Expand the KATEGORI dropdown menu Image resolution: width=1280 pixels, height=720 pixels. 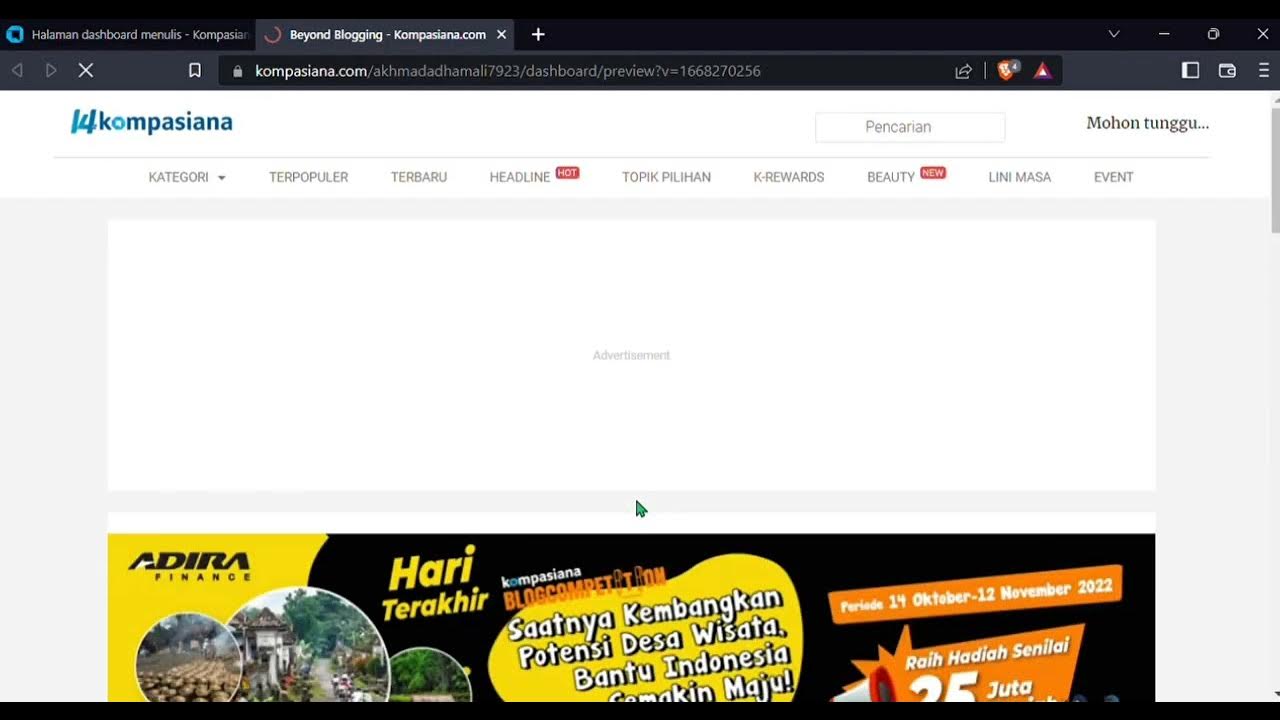tap(187, 177)
